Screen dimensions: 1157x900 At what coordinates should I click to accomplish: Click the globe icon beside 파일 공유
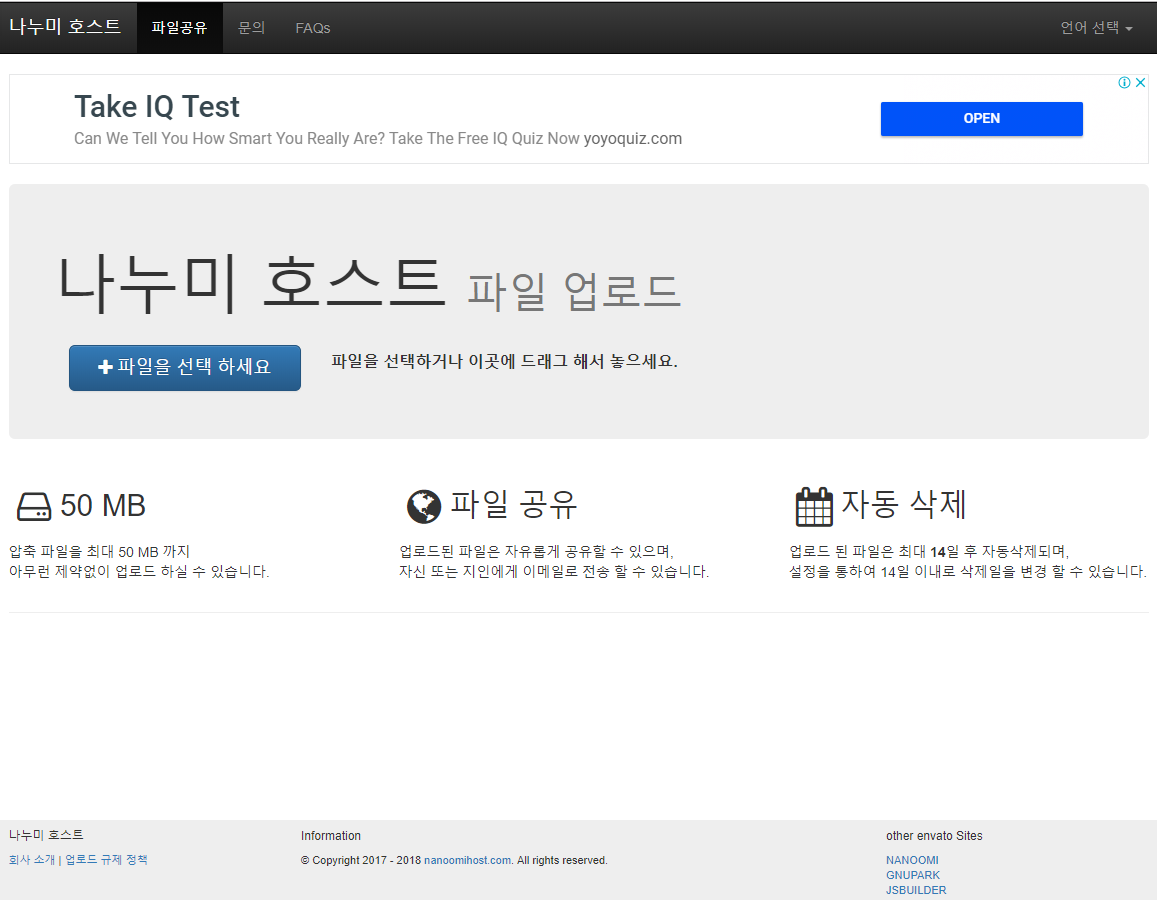tap(424, 507)
